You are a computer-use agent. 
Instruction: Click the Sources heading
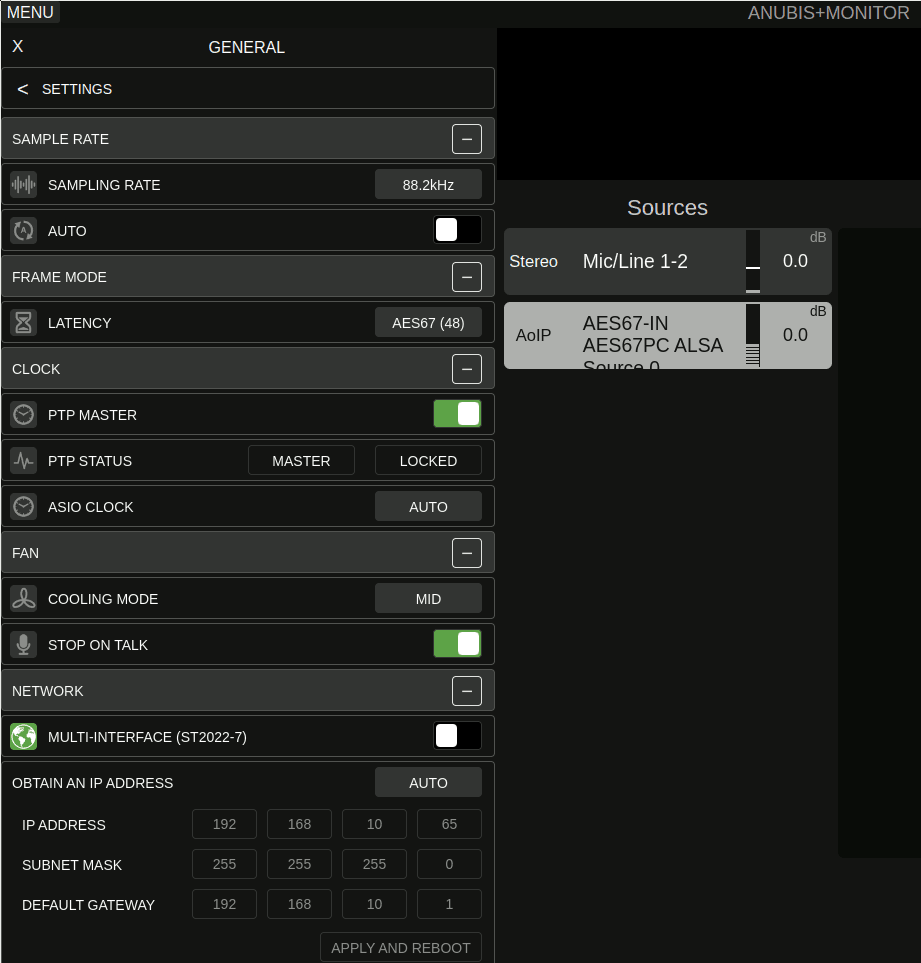tap(667, 208)
